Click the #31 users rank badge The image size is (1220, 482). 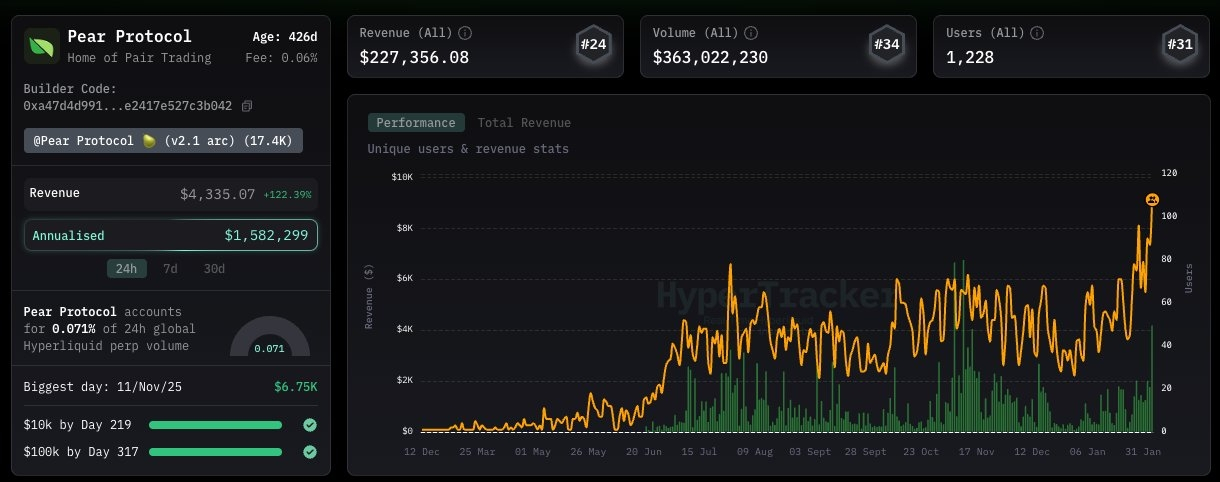[x=1179, y=45]
